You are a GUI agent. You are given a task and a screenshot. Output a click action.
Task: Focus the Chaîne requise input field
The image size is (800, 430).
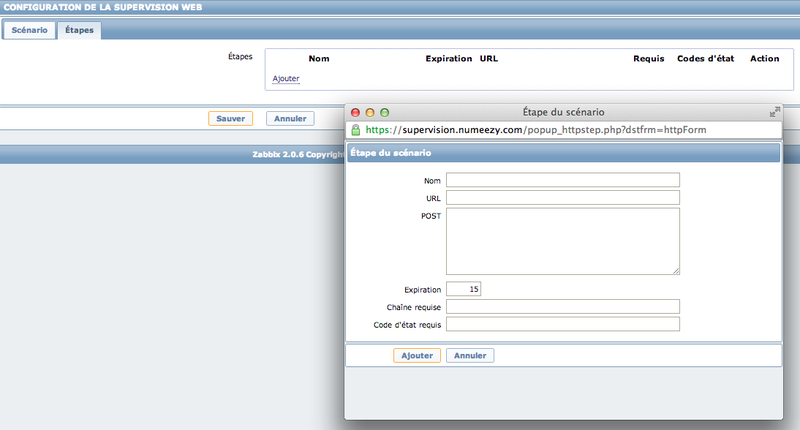pos(563,307)
